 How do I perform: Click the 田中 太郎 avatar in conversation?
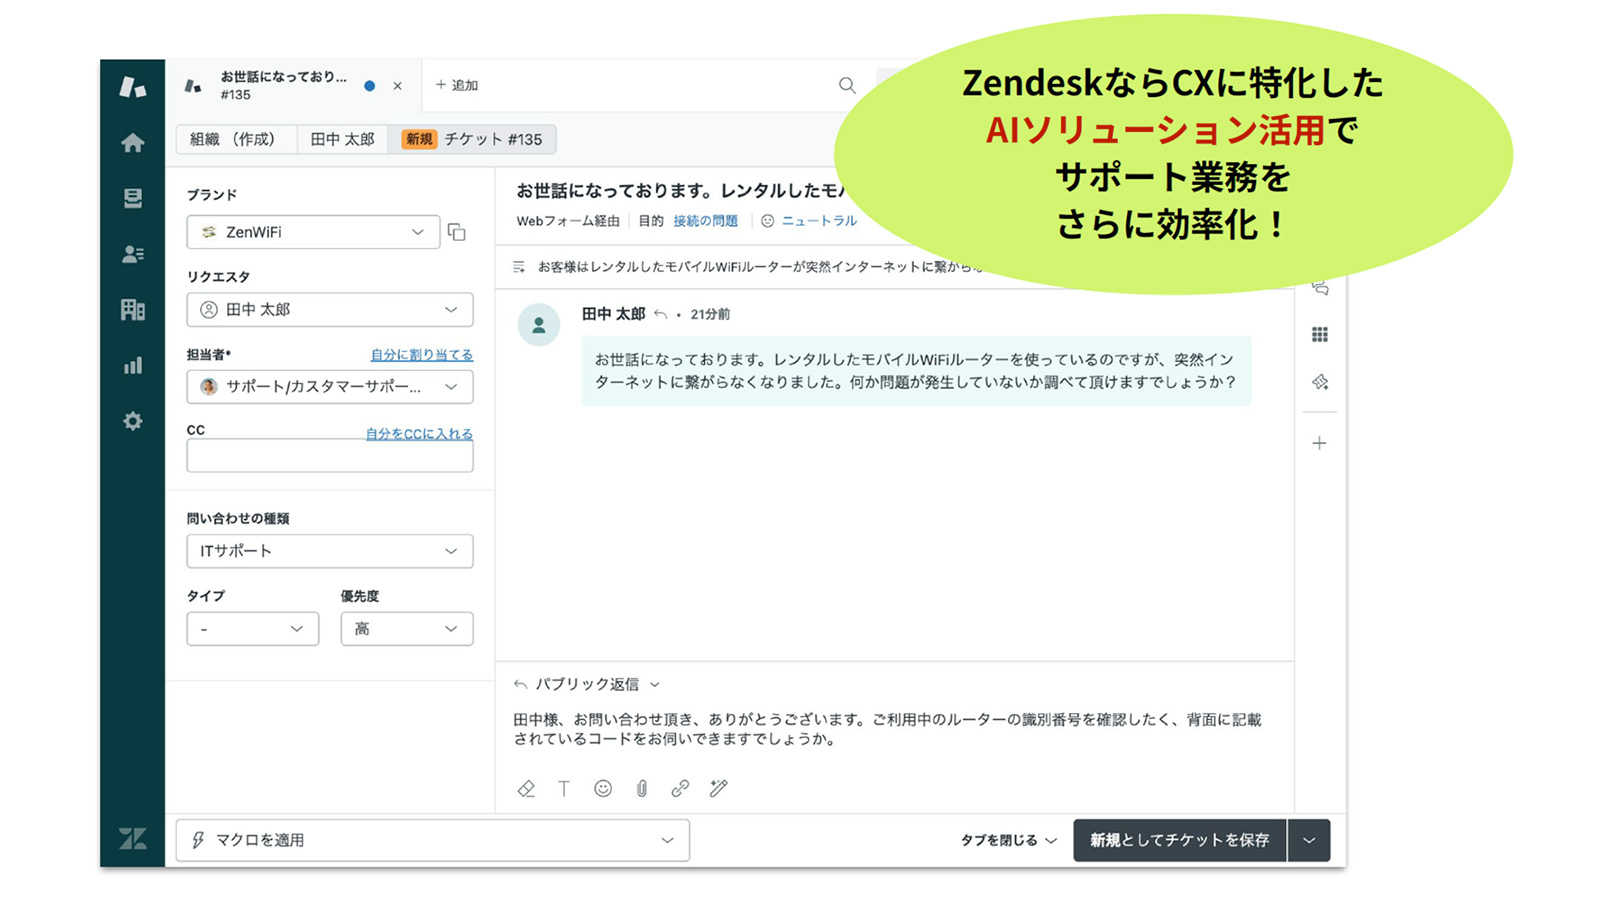tap(538, 325)
